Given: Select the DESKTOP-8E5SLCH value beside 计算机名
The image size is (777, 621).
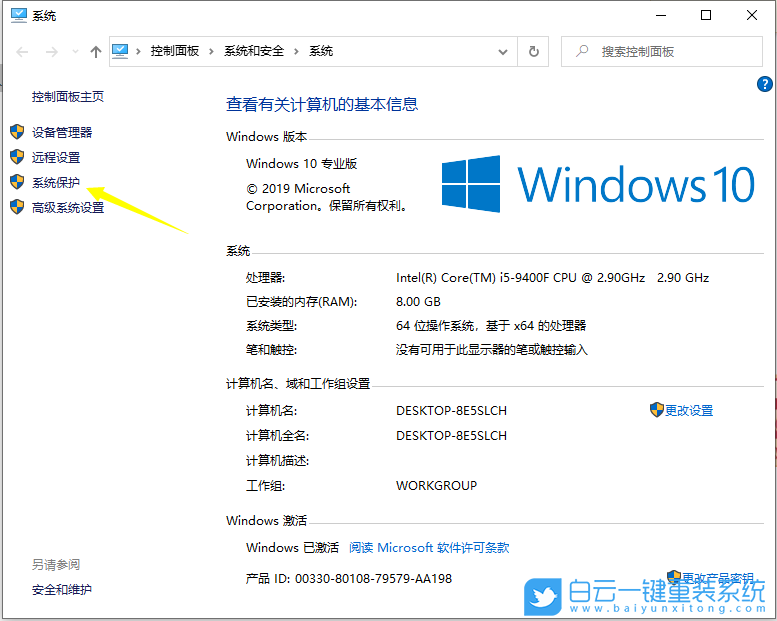Looking at the screenshot, I should [x=451, y=410].
